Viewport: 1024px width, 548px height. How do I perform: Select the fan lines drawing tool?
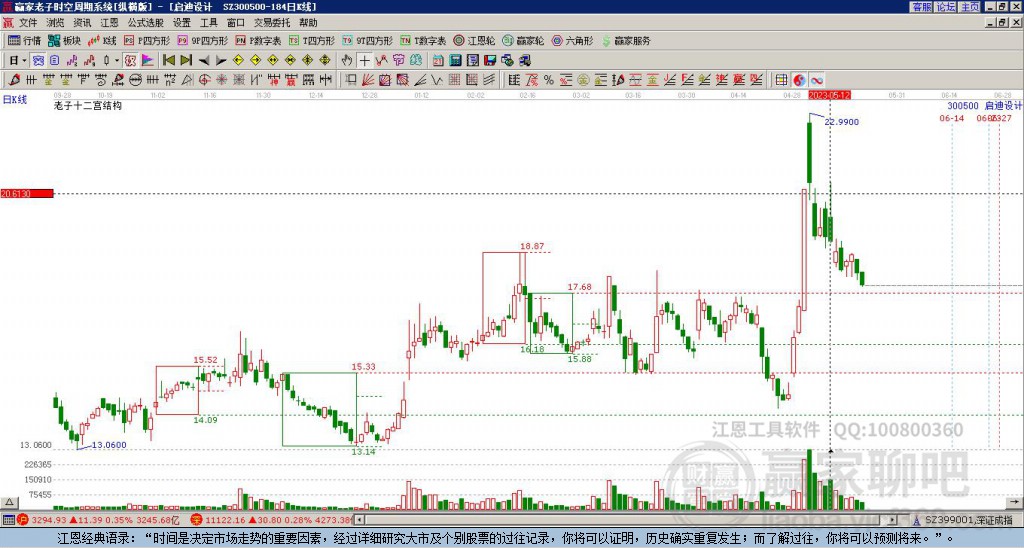368,80
